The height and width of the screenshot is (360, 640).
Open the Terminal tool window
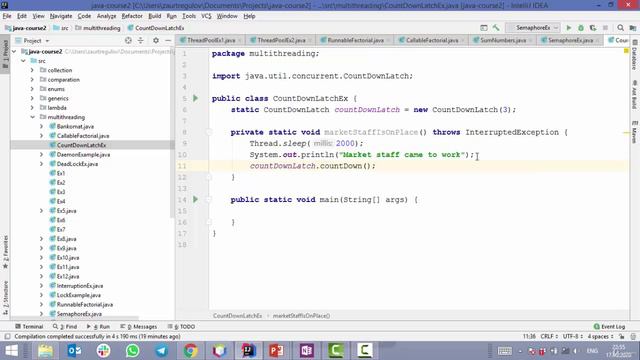point(29,327)
